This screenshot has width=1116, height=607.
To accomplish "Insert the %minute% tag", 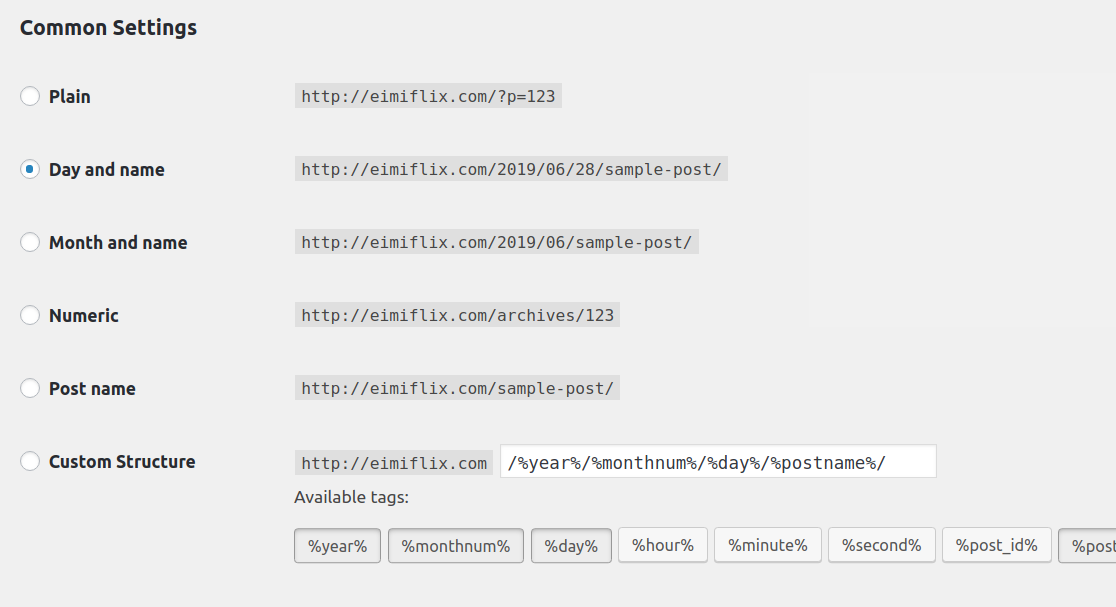I will coord(767,545).
